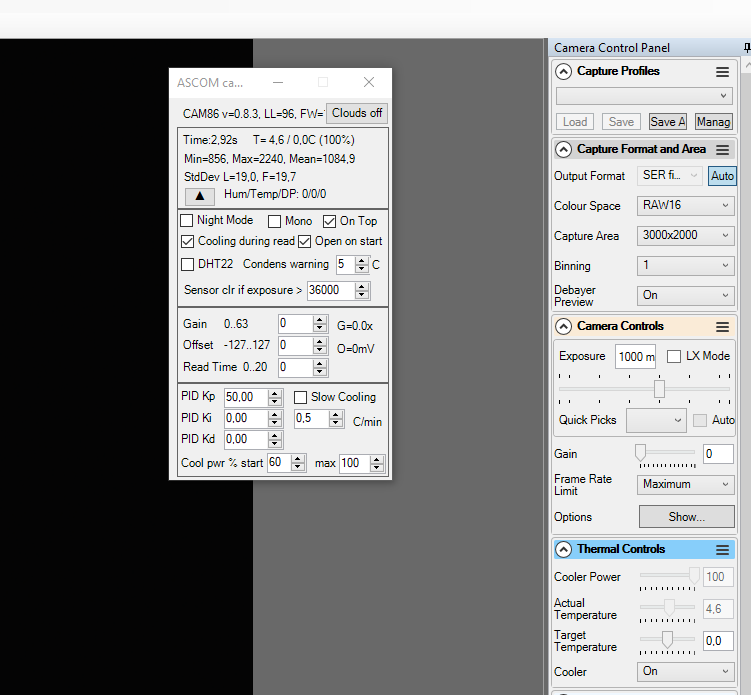Click the Options Show... button
The height and width of the screenshot is (695, 751).
click(687, 517)
